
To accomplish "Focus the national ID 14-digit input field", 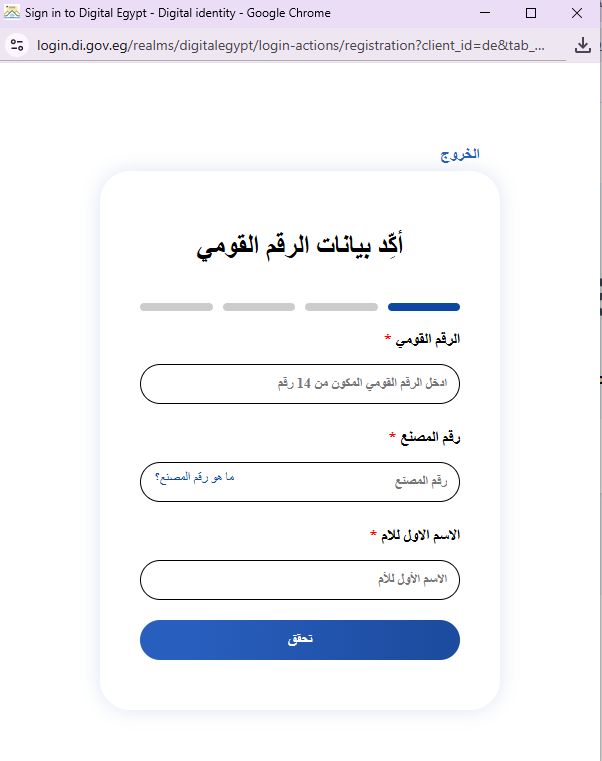I will click(x=300, y=384).
